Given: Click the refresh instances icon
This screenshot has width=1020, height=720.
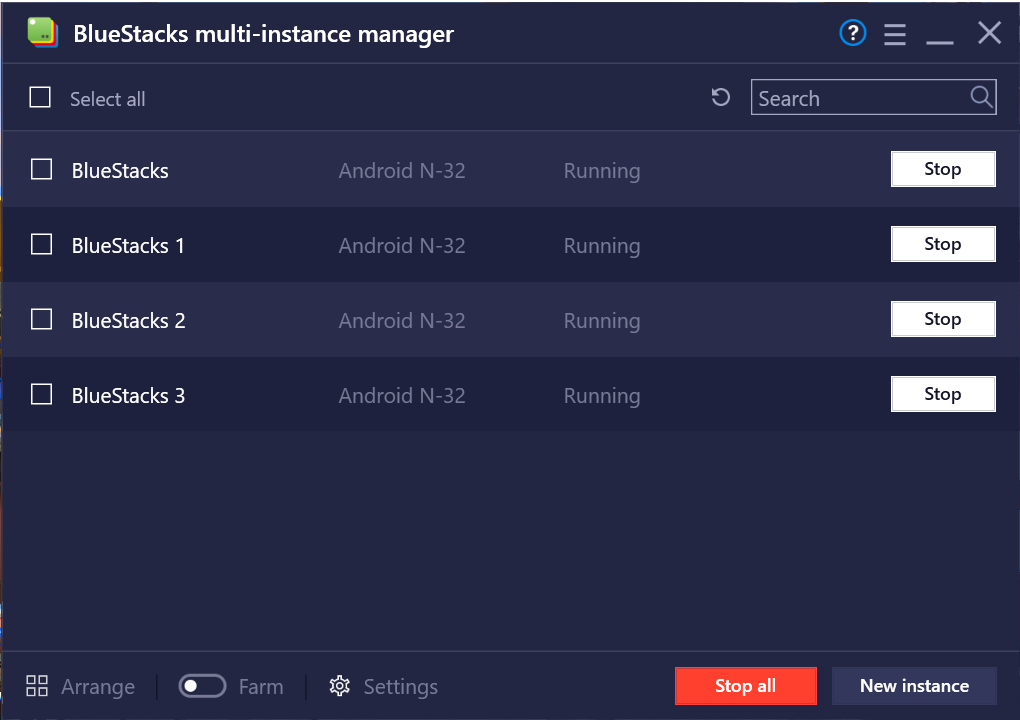Looking at the screenshot, I should tap(720, 98).
